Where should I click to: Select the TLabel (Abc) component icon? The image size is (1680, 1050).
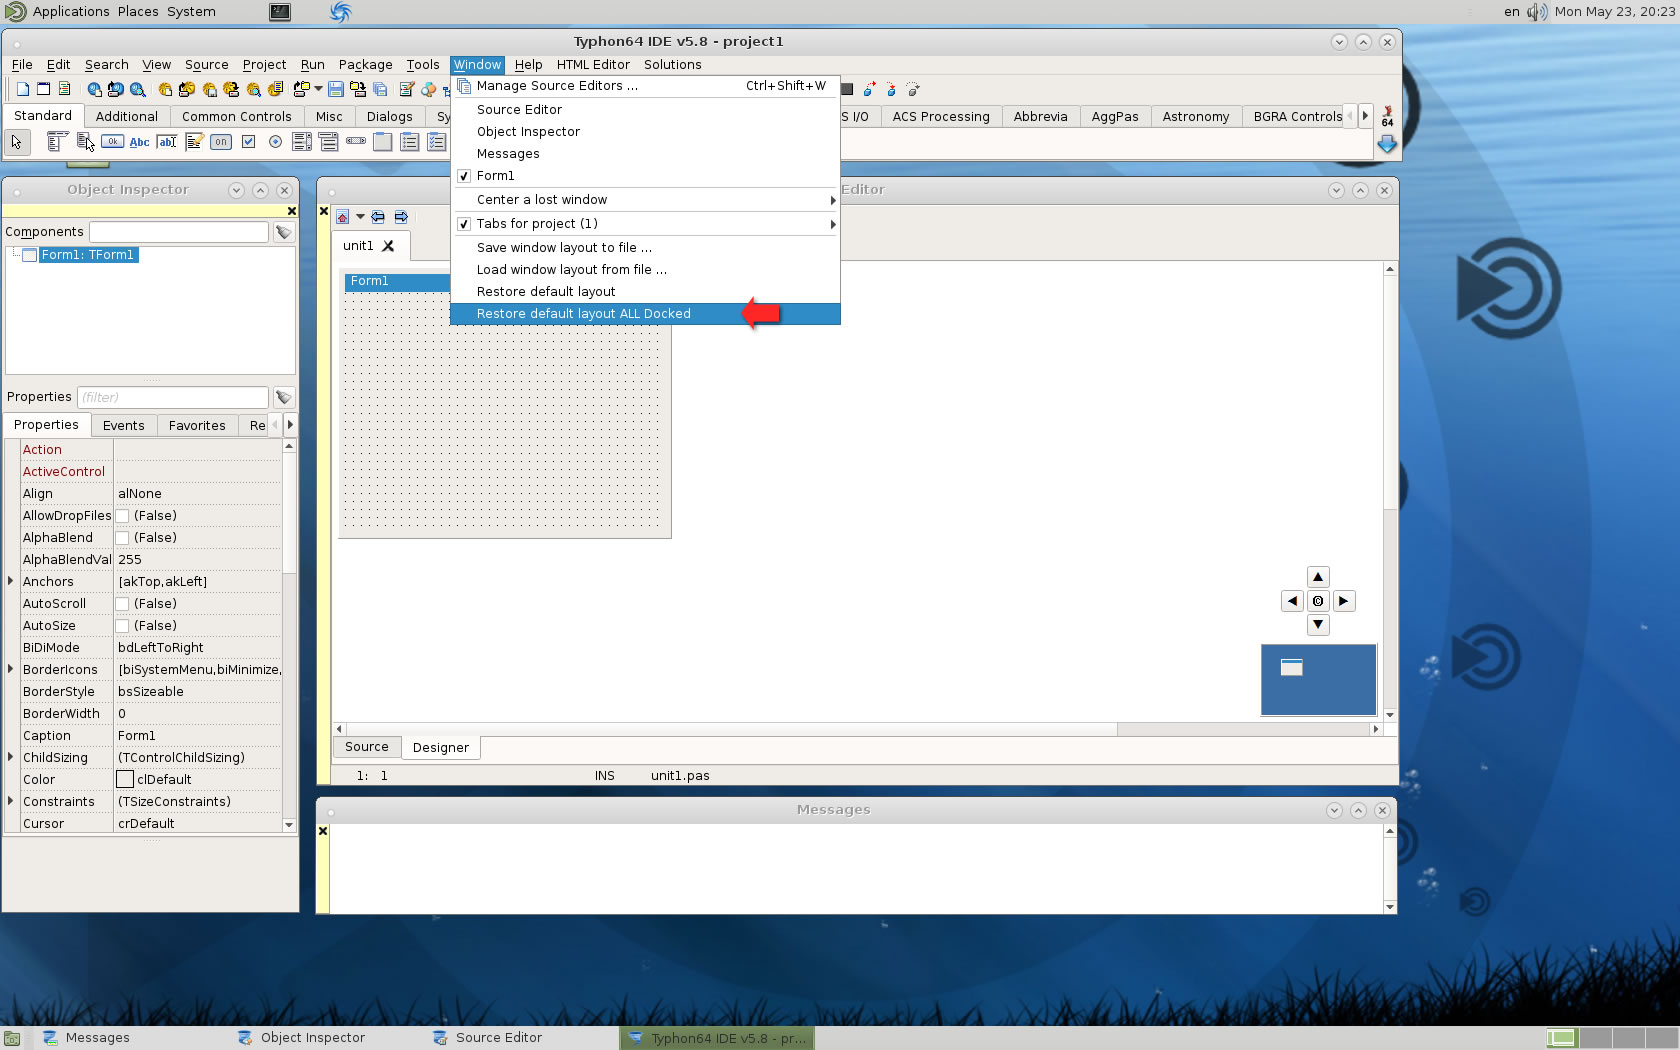pyautogui.click(x=140, y=142)
